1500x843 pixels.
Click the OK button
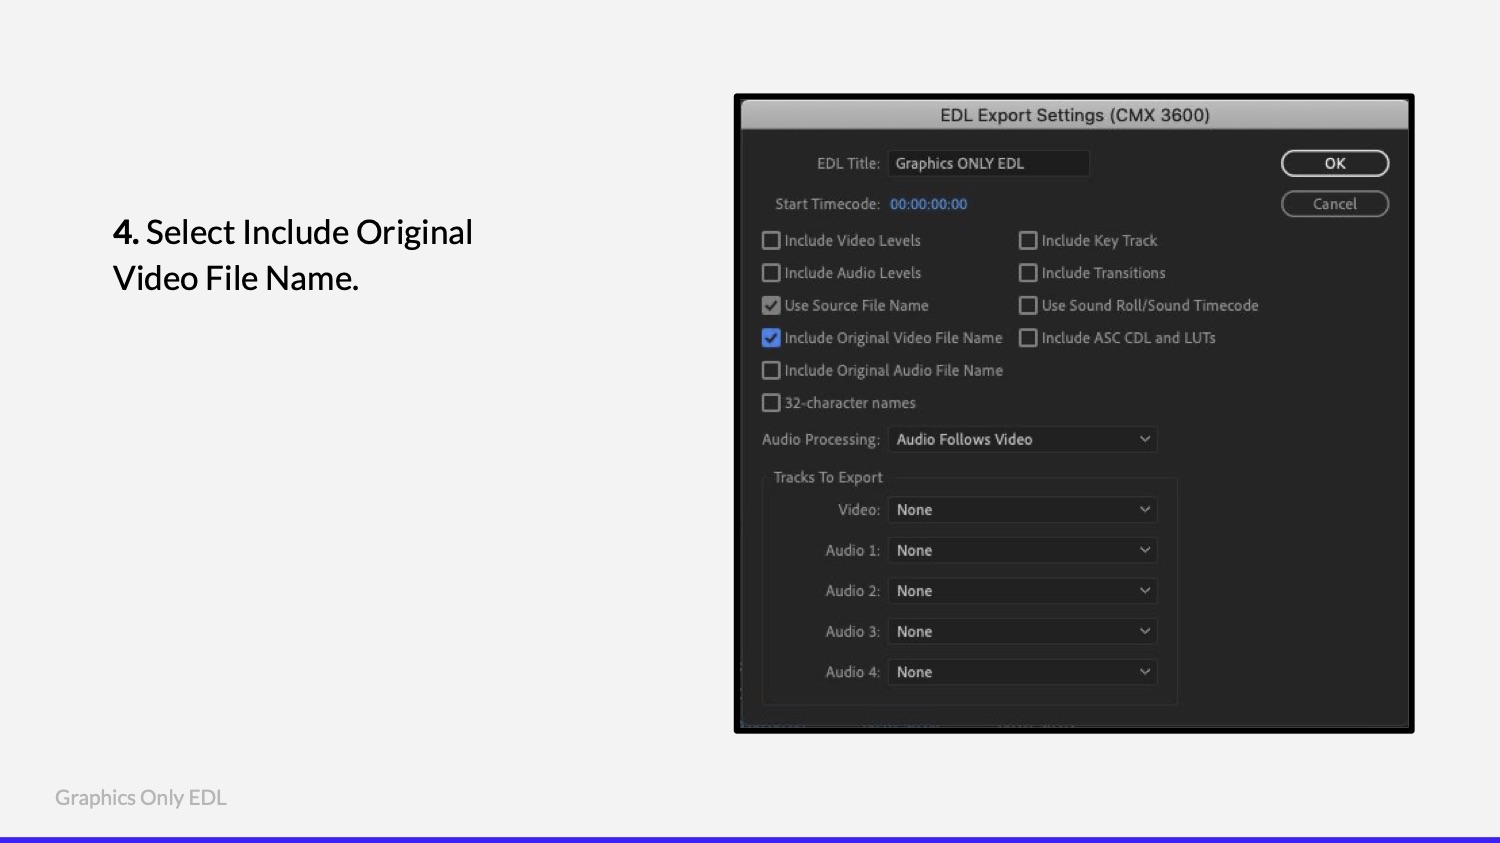tap(1335, 163)
